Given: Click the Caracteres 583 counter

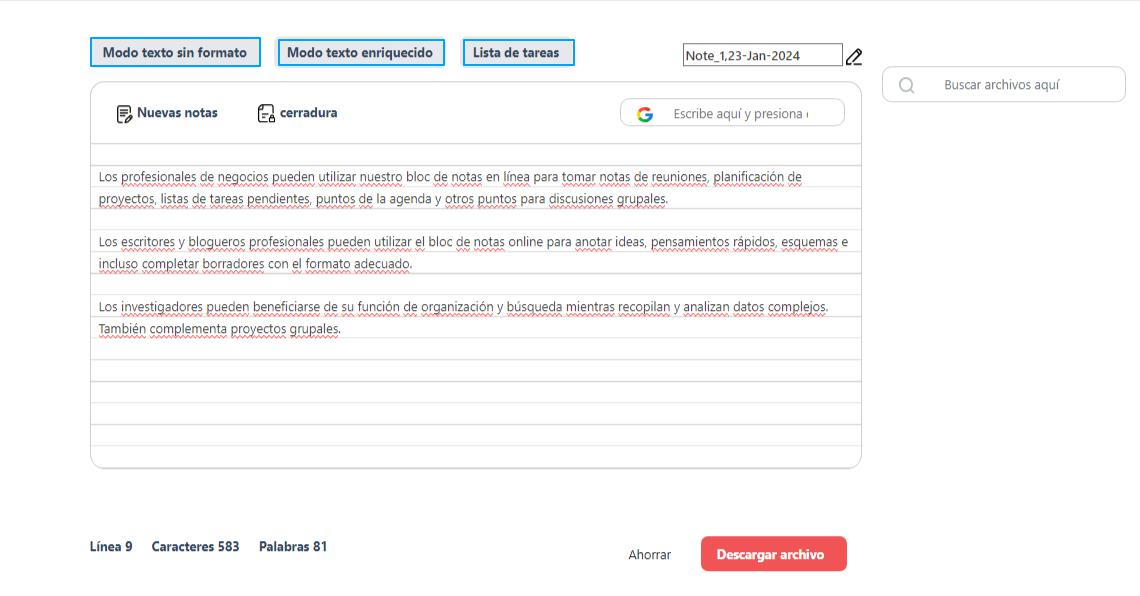Looking at the screenshot, I should (x=195, y=547).
